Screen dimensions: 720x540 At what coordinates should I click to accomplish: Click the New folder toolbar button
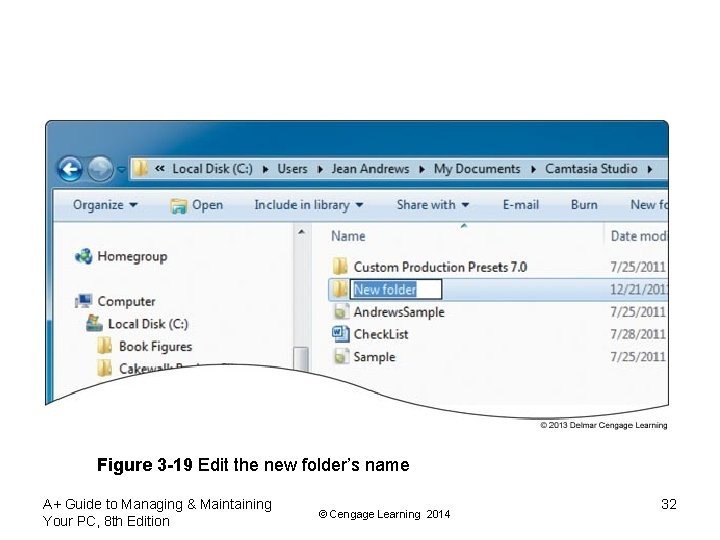[649, 205]
